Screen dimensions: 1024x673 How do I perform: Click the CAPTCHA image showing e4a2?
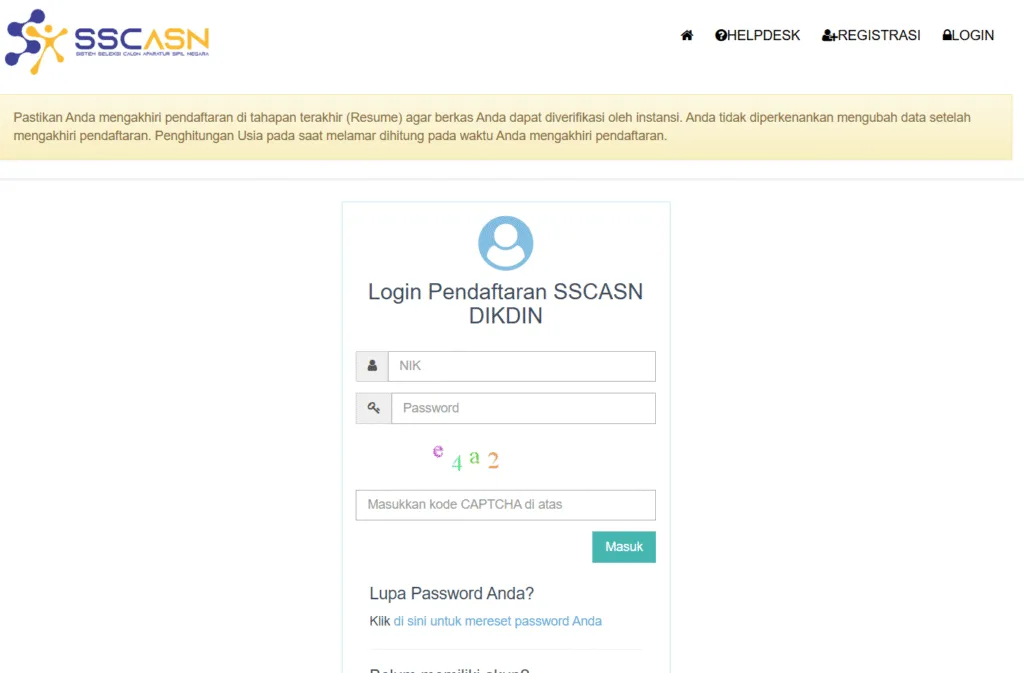click(x=466, y=457)
